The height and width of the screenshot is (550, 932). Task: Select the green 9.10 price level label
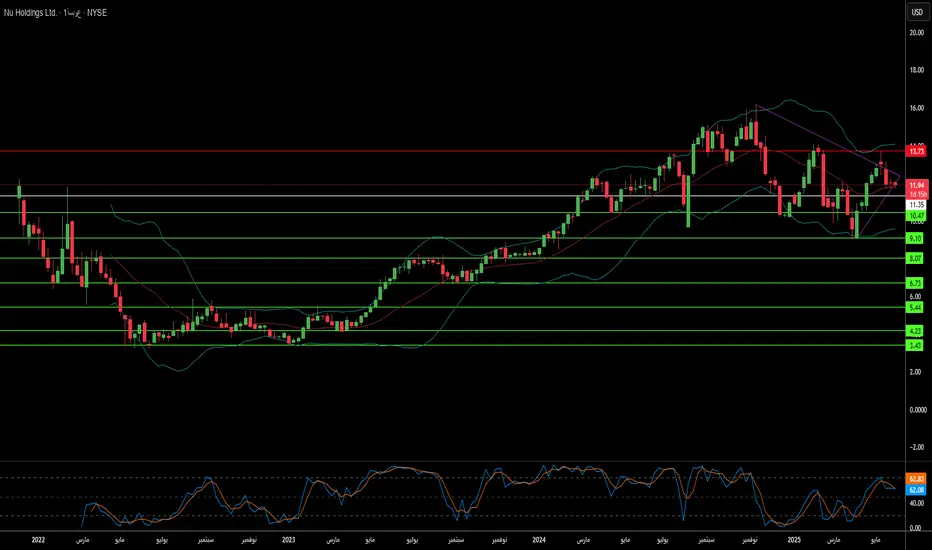[914, 238]
